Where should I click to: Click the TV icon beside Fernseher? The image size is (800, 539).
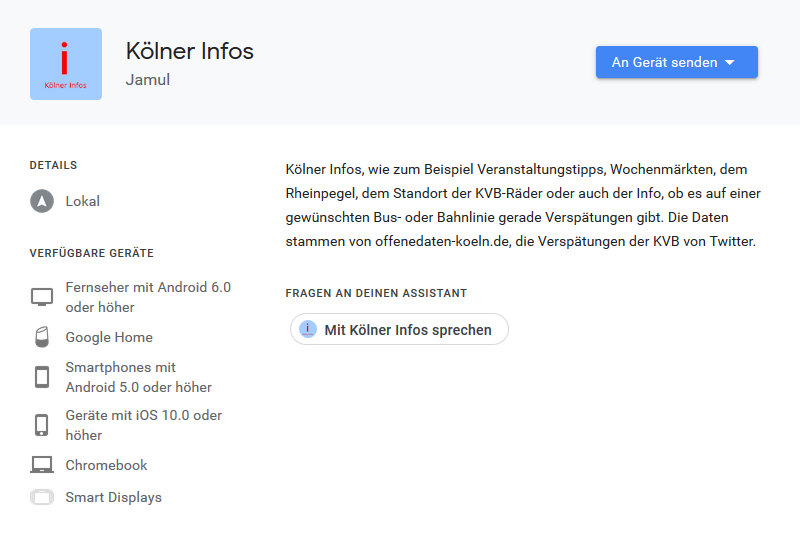[42, 297]
